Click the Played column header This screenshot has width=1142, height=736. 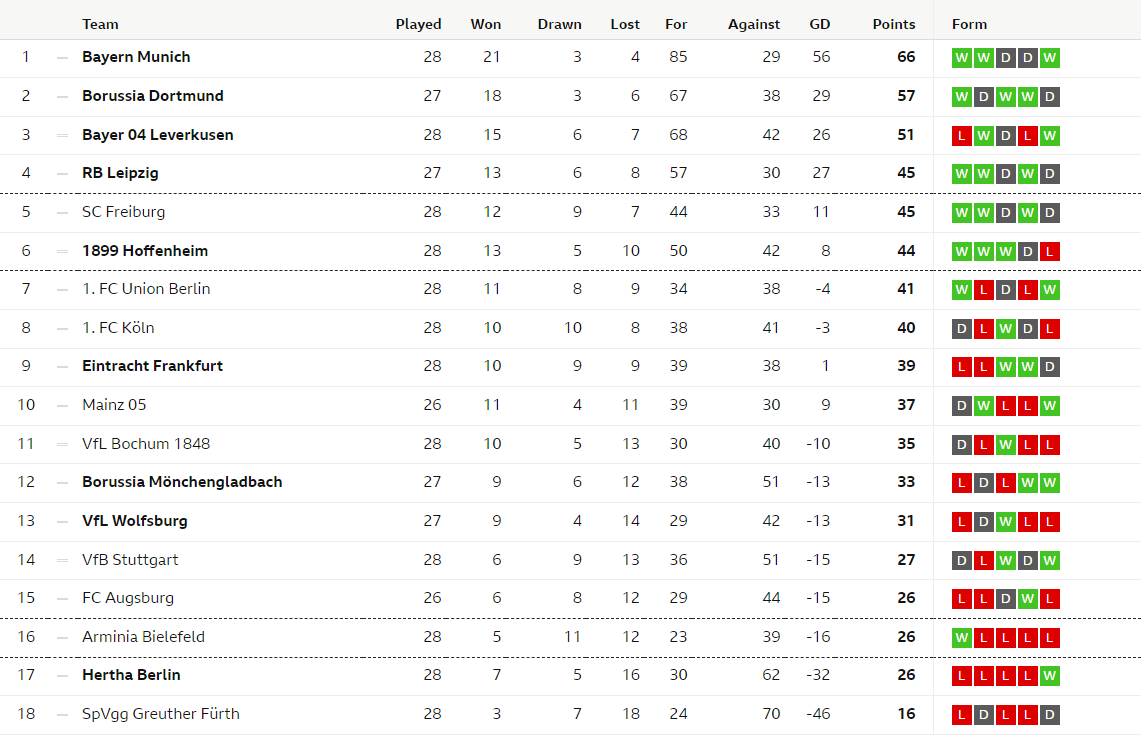point(419,24)
